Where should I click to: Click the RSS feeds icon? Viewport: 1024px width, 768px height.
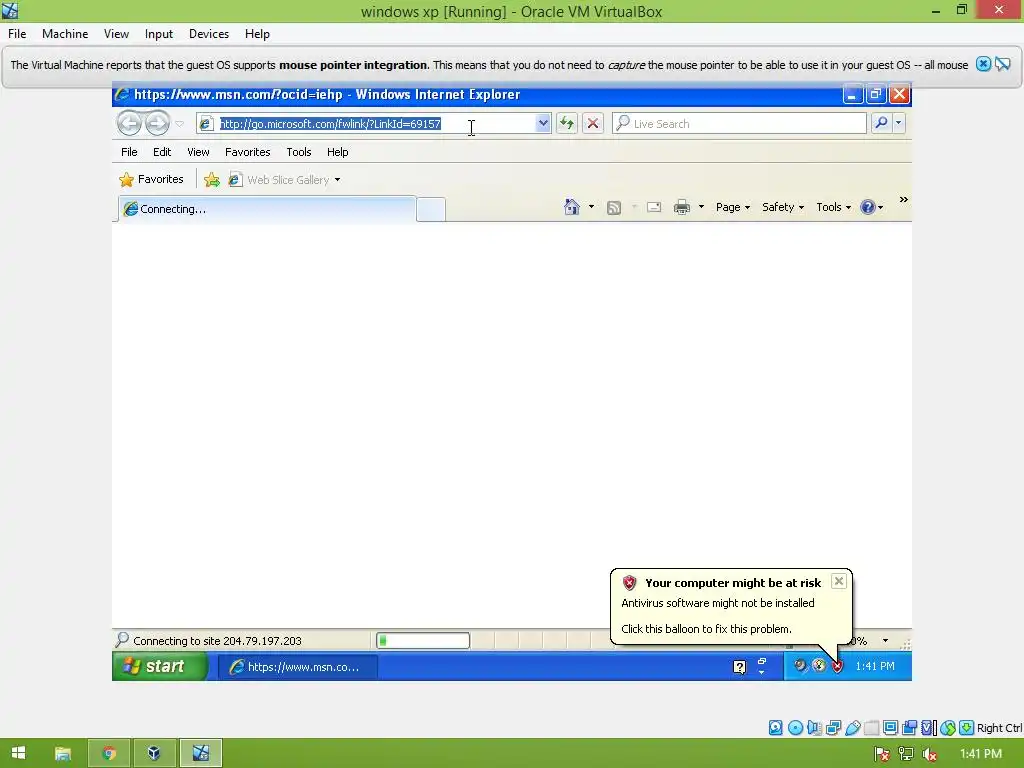[x=614, y=208]
